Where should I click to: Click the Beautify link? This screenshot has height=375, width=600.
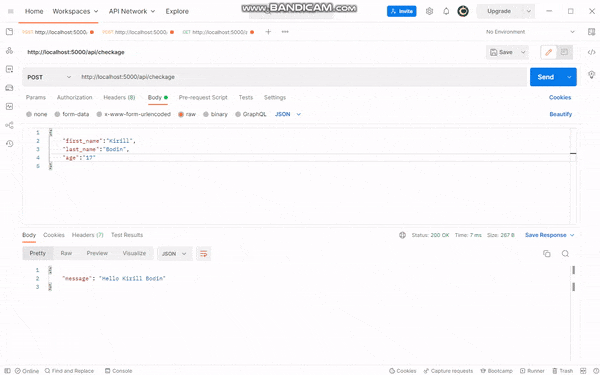click(561, 114)
